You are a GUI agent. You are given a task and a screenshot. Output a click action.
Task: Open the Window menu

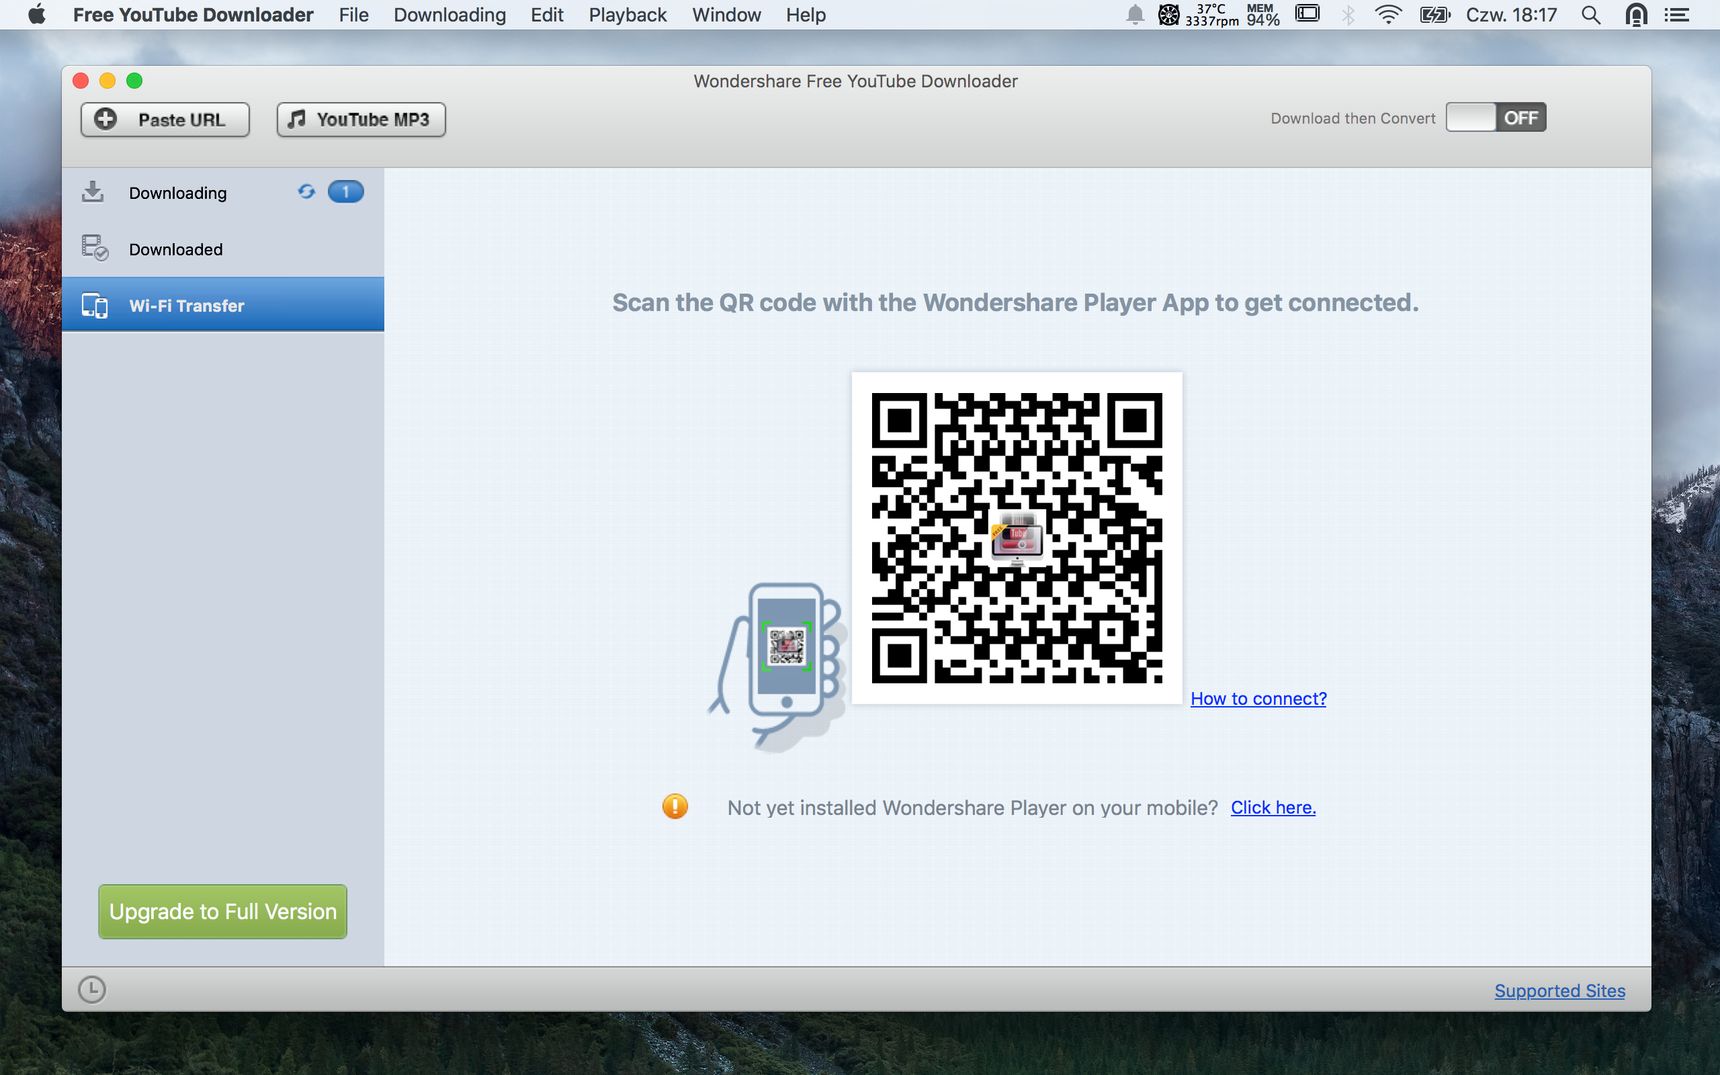[727, 15]
